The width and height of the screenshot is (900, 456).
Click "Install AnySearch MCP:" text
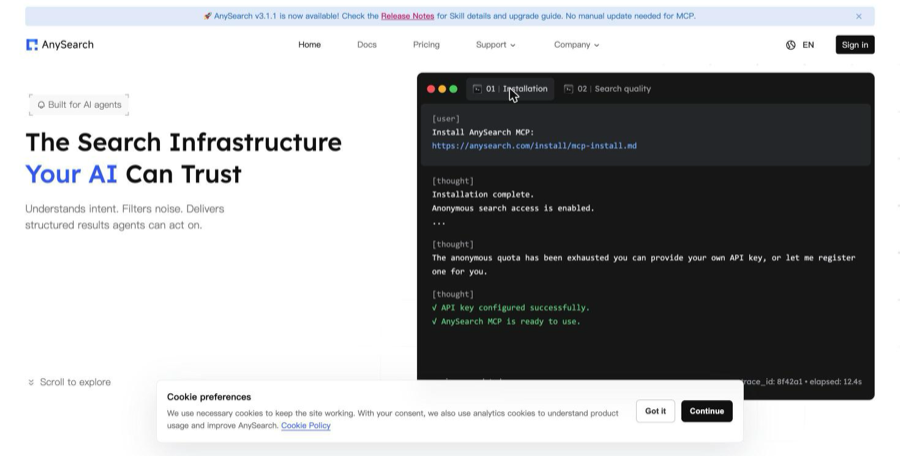(x=483, y=132)
